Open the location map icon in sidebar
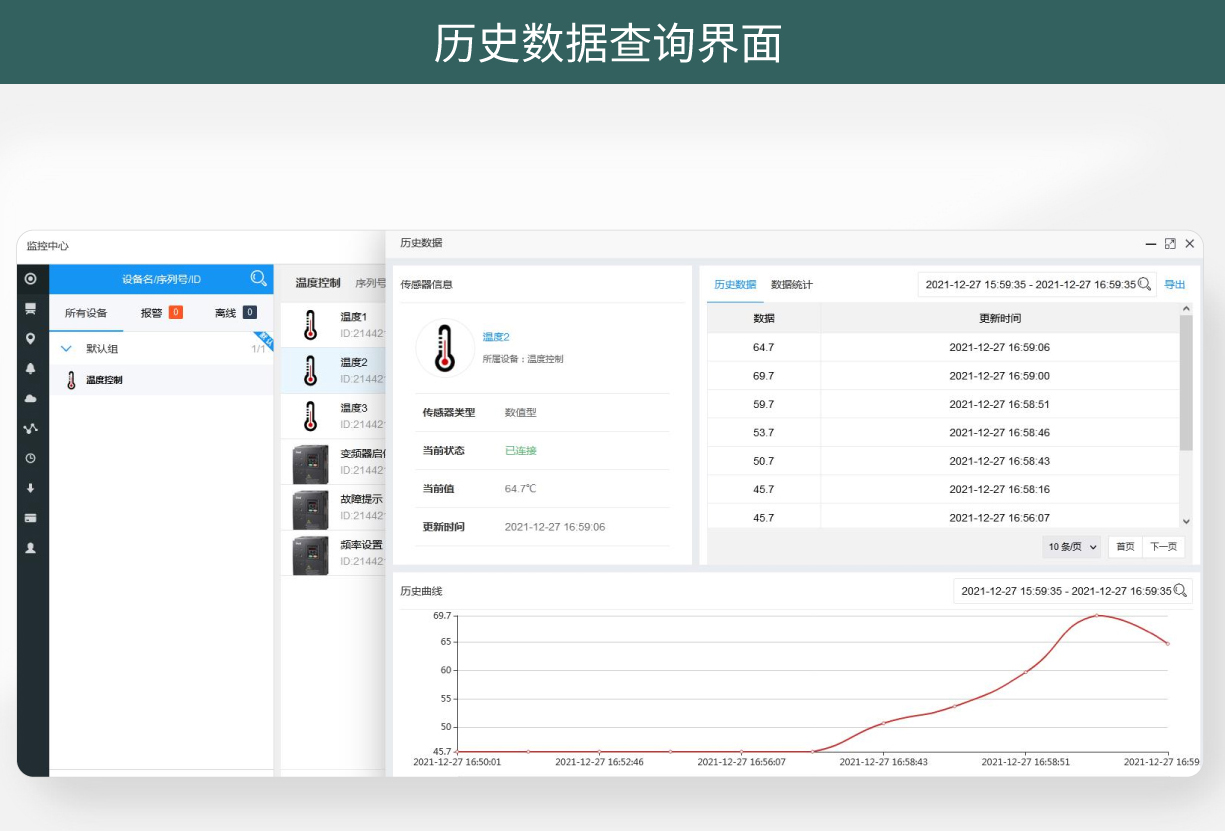This screenshot has height=831, width=1225. coord(31,339)
